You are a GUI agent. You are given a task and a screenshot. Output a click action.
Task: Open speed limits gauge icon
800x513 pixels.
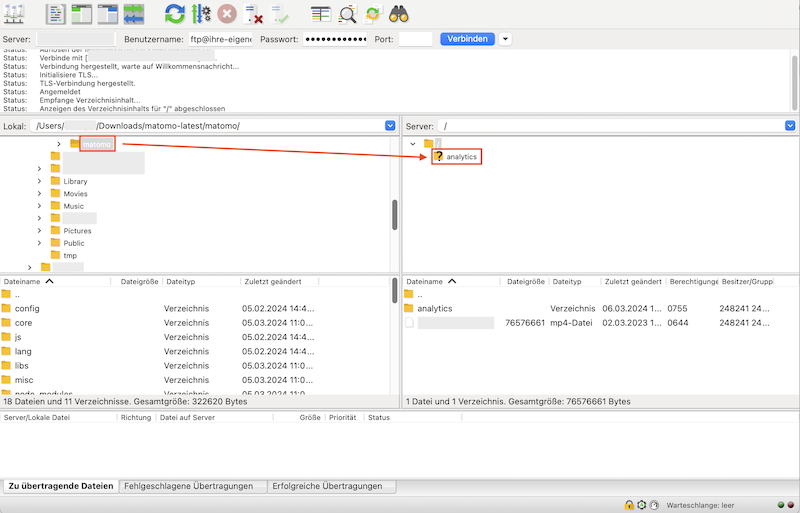[x=654, y=505]
